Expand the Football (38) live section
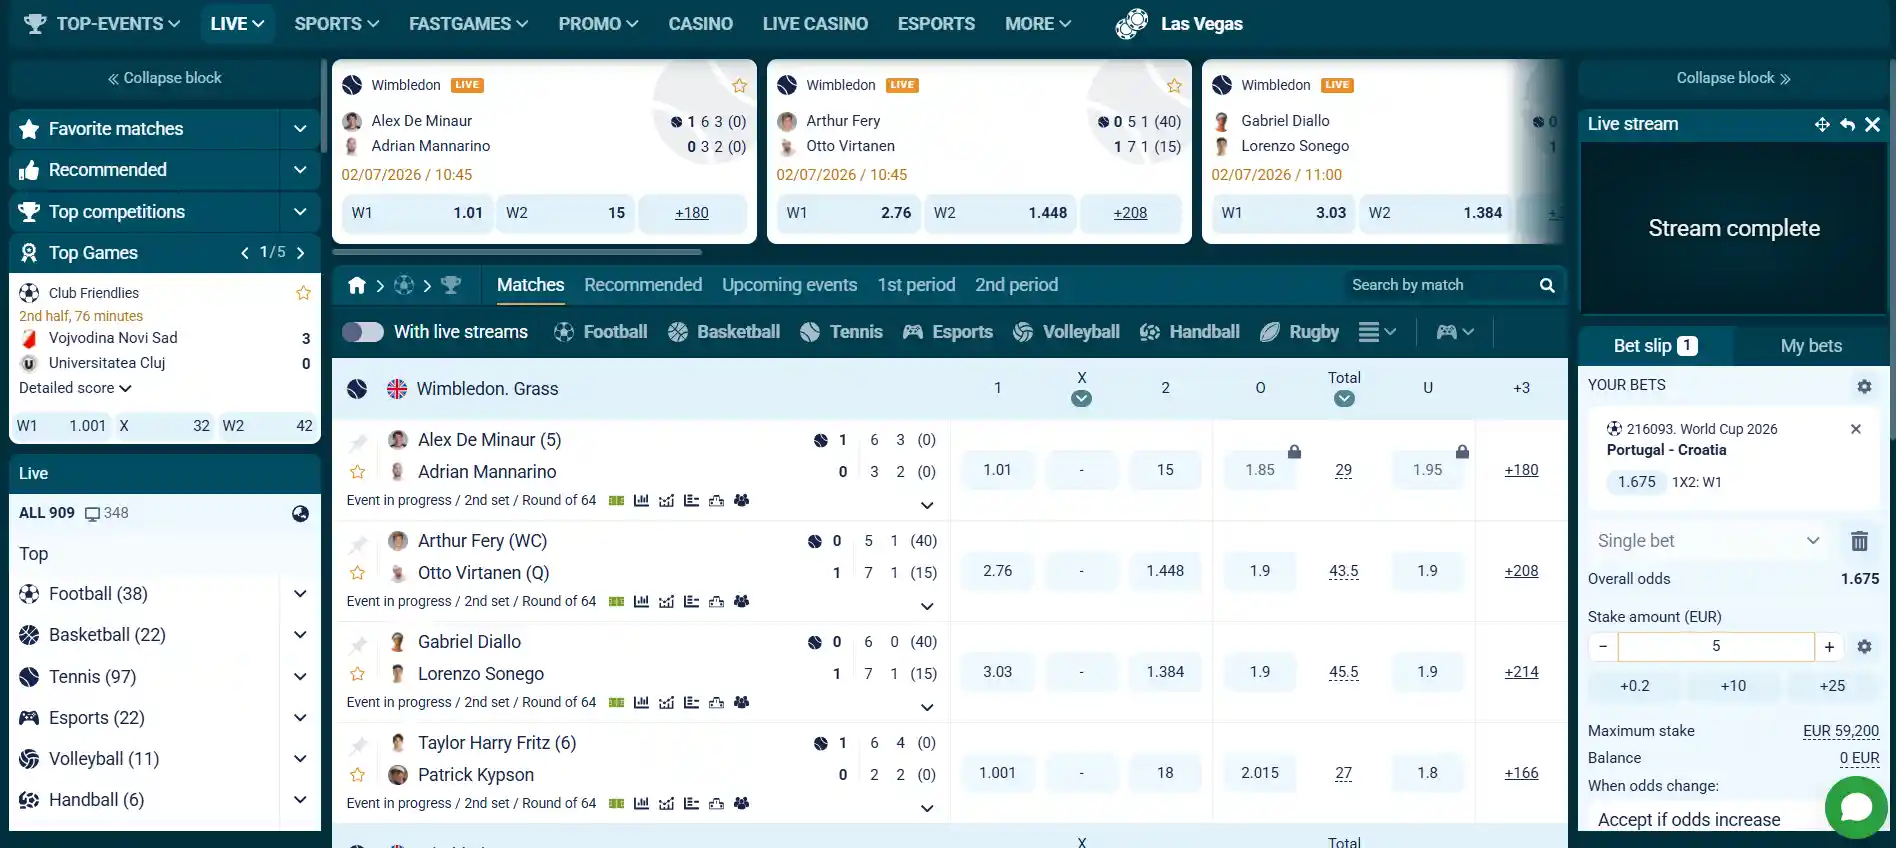This screenshot has width=1896, height=848. point(300,594)
